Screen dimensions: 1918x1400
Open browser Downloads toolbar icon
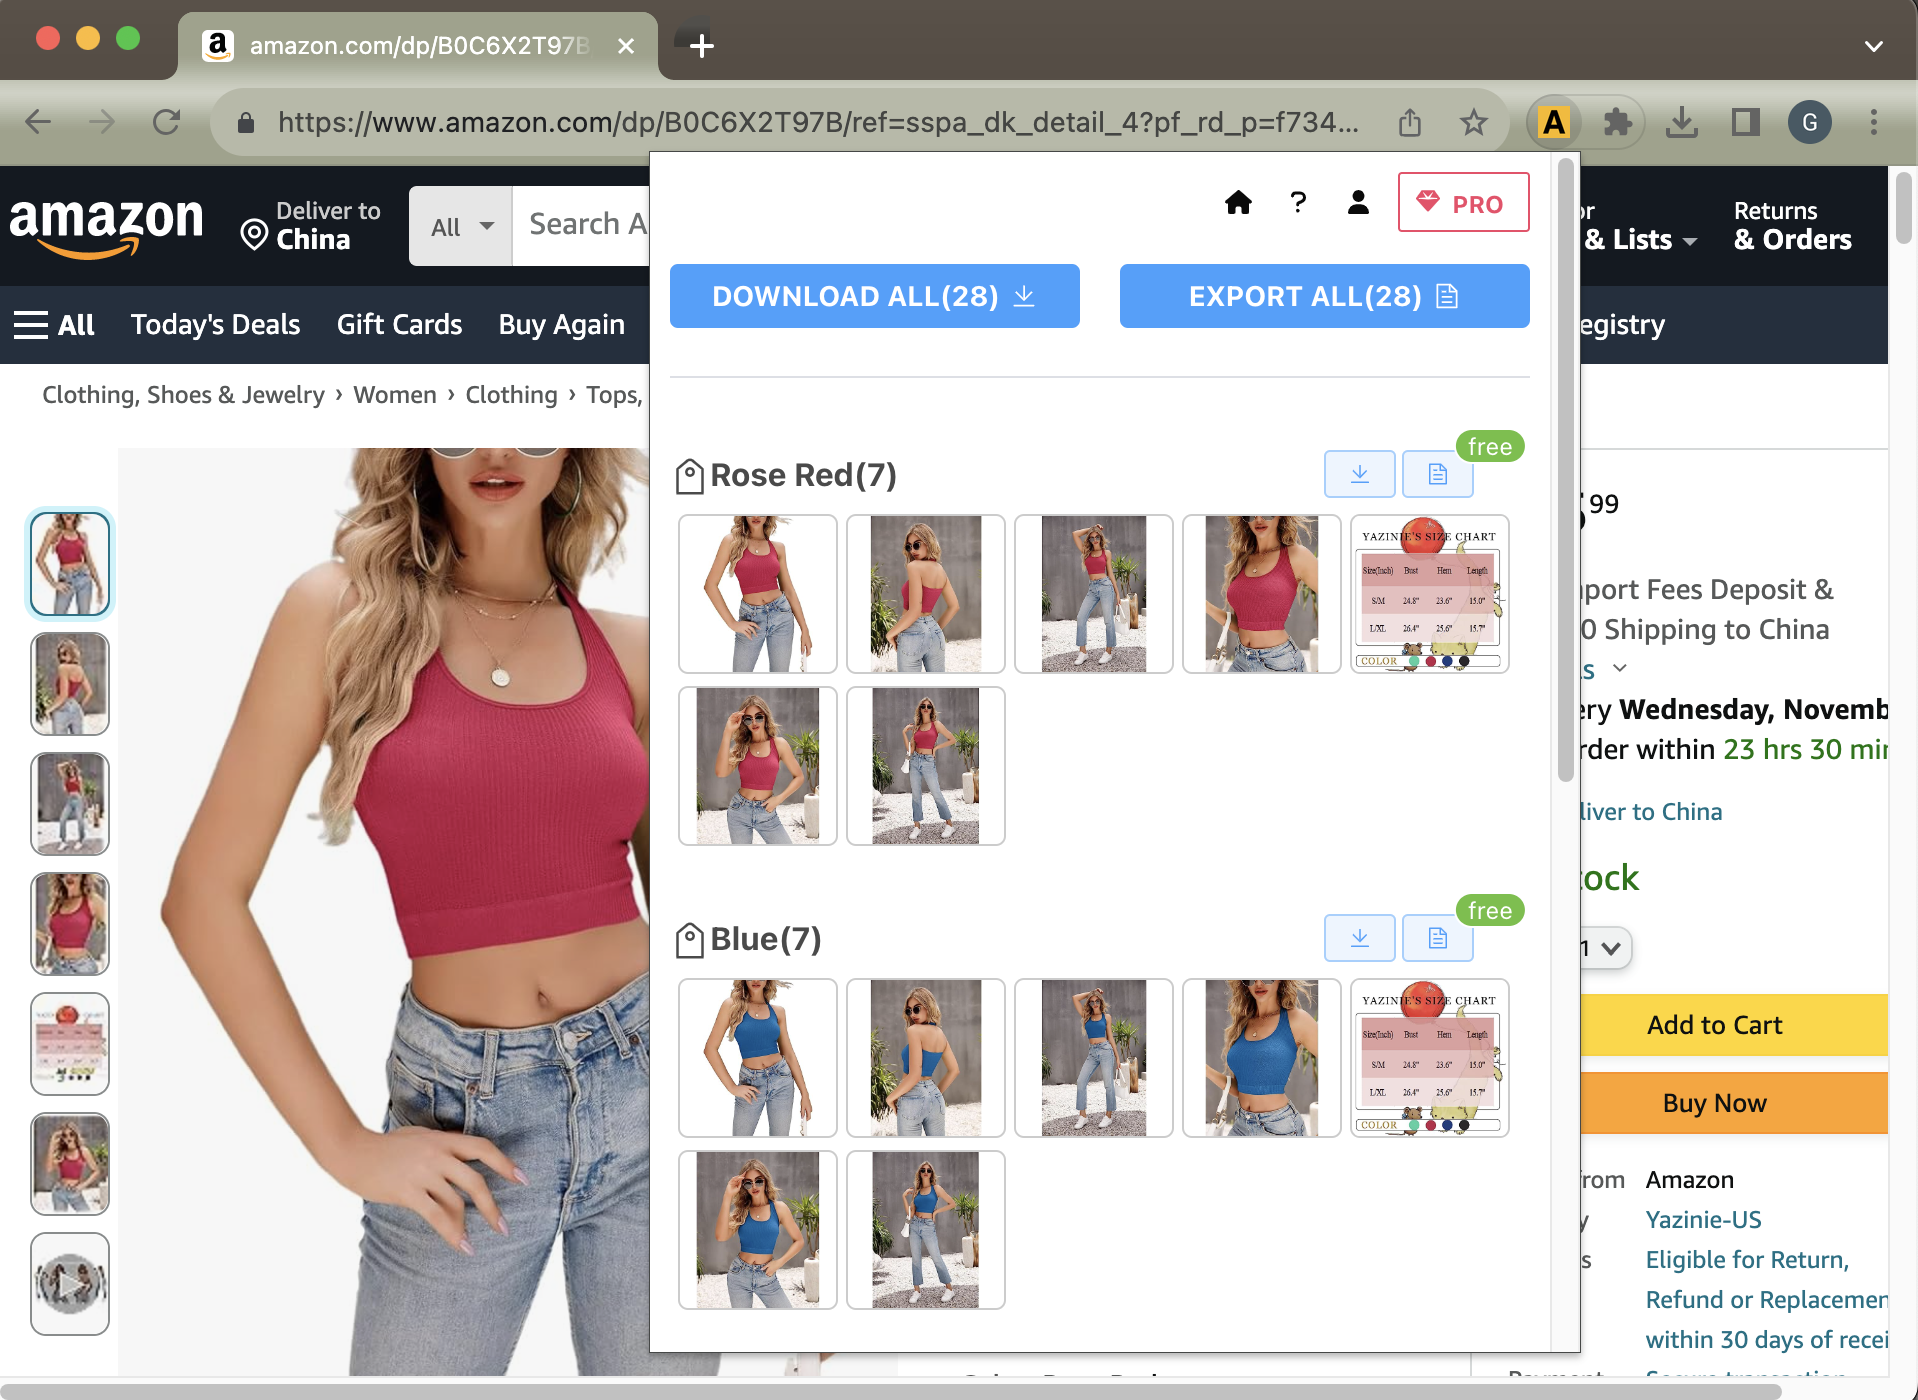[x=1682, y=122]
